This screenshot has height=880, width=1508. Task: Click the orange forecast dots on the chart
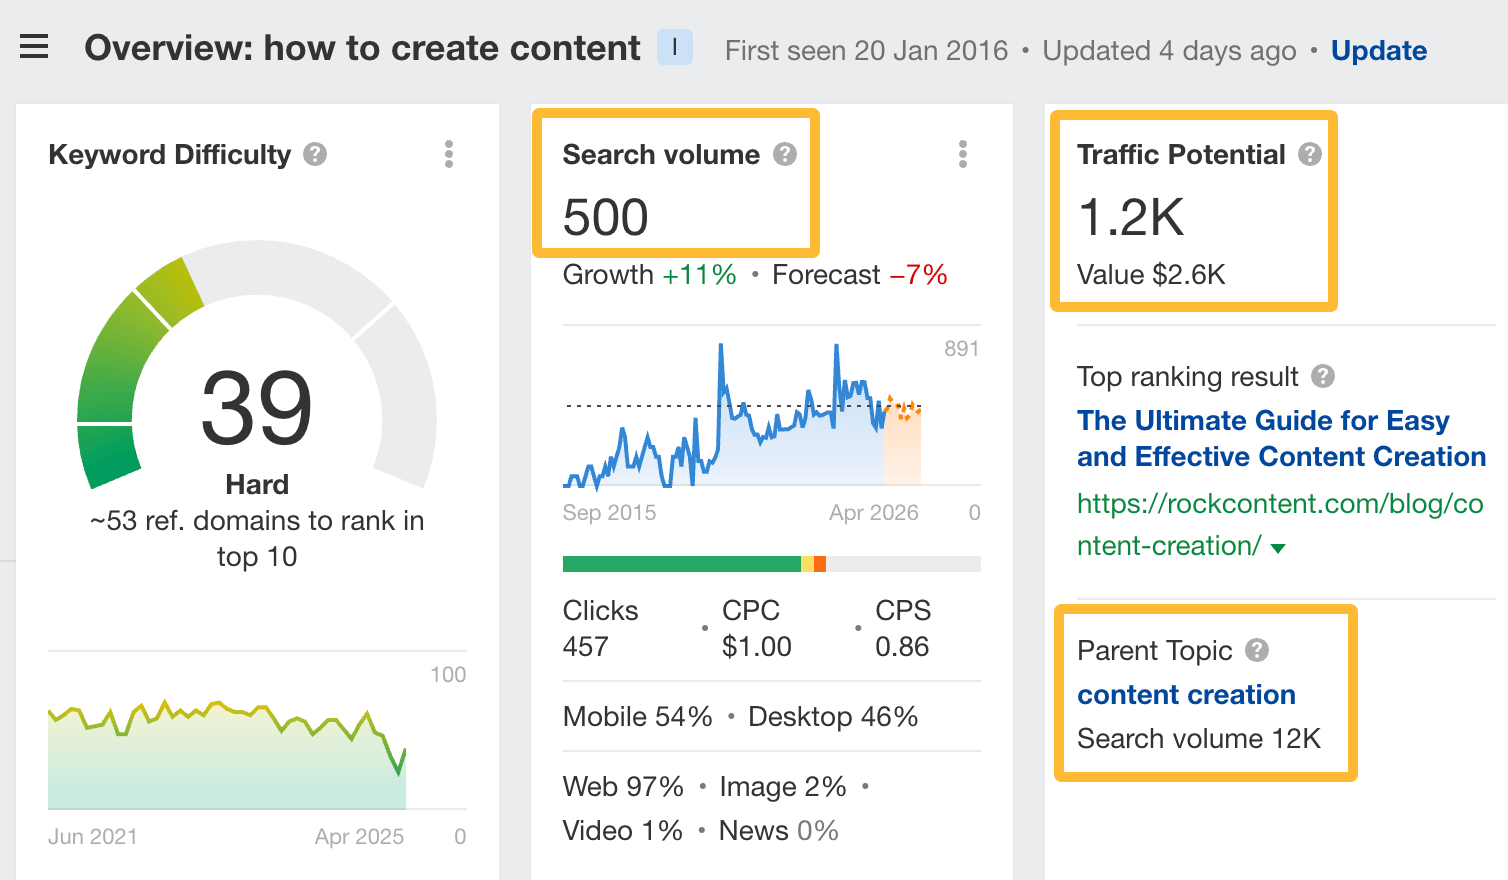tap(903, 406)
